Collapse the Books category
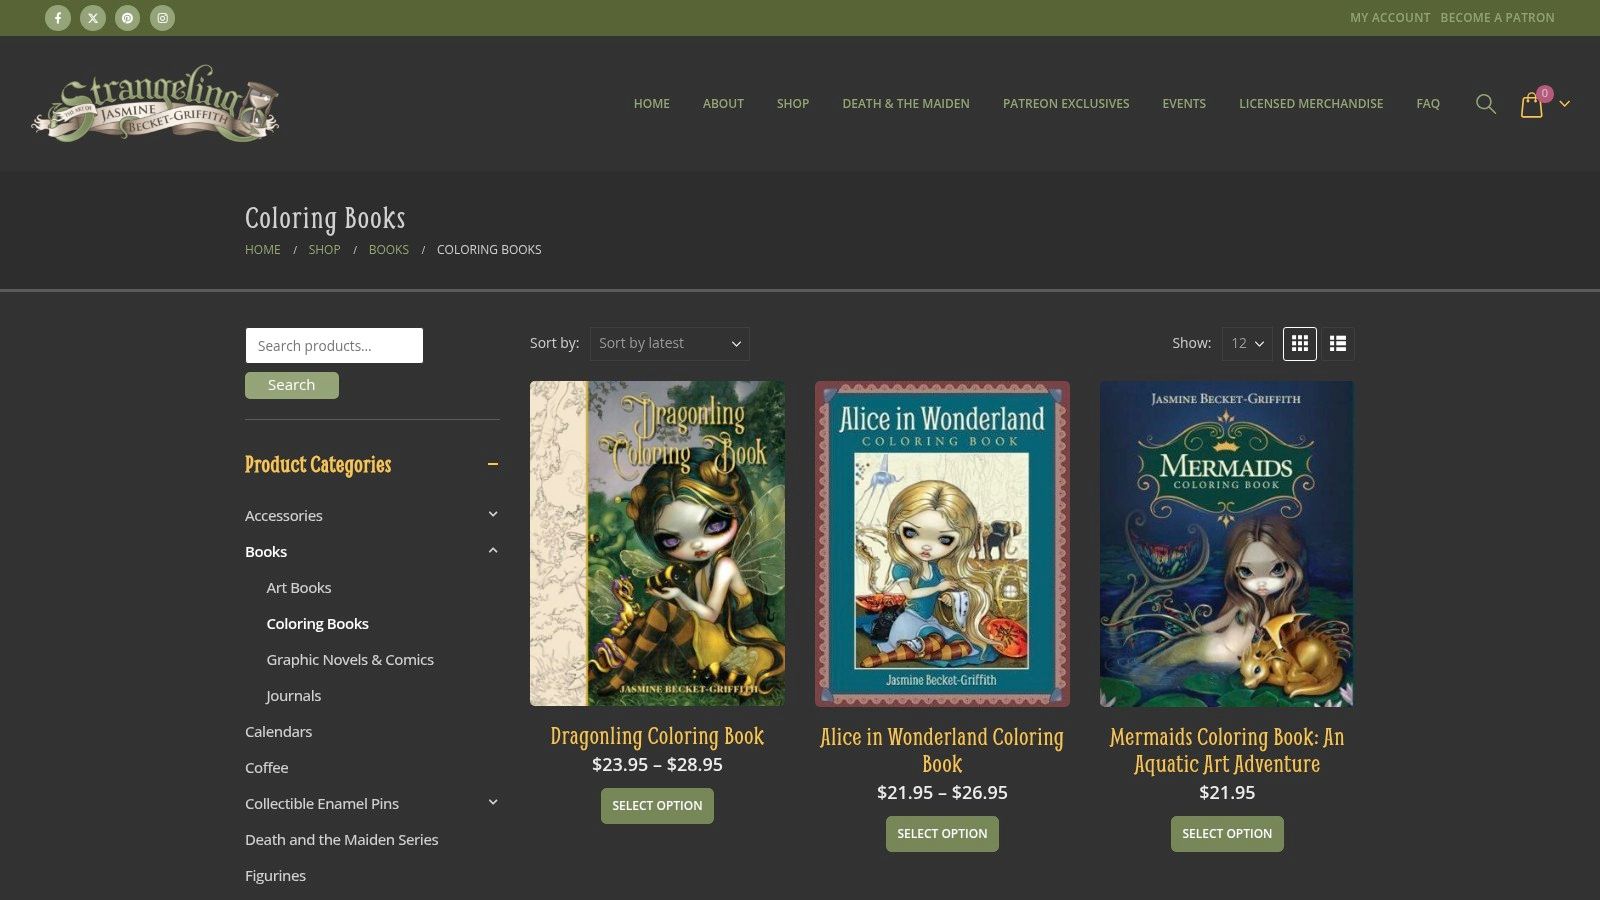1600x900 pixels. pyautogui.click(x=493, y=550)
